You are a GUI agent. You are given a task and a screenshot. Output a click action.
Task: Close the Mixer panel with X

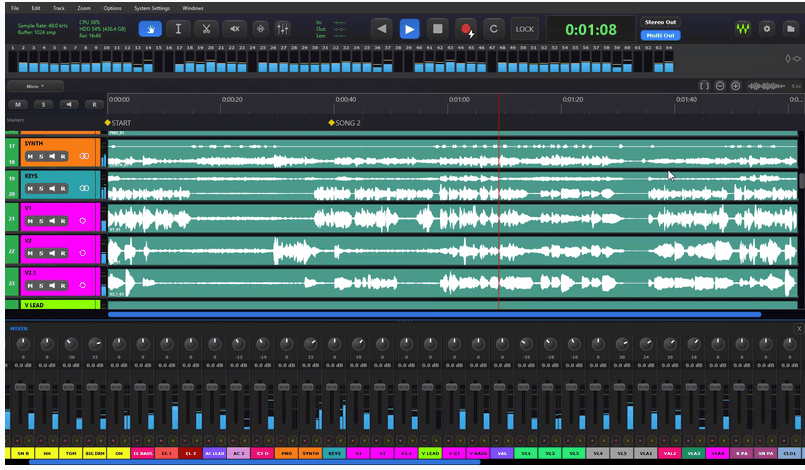798,329
